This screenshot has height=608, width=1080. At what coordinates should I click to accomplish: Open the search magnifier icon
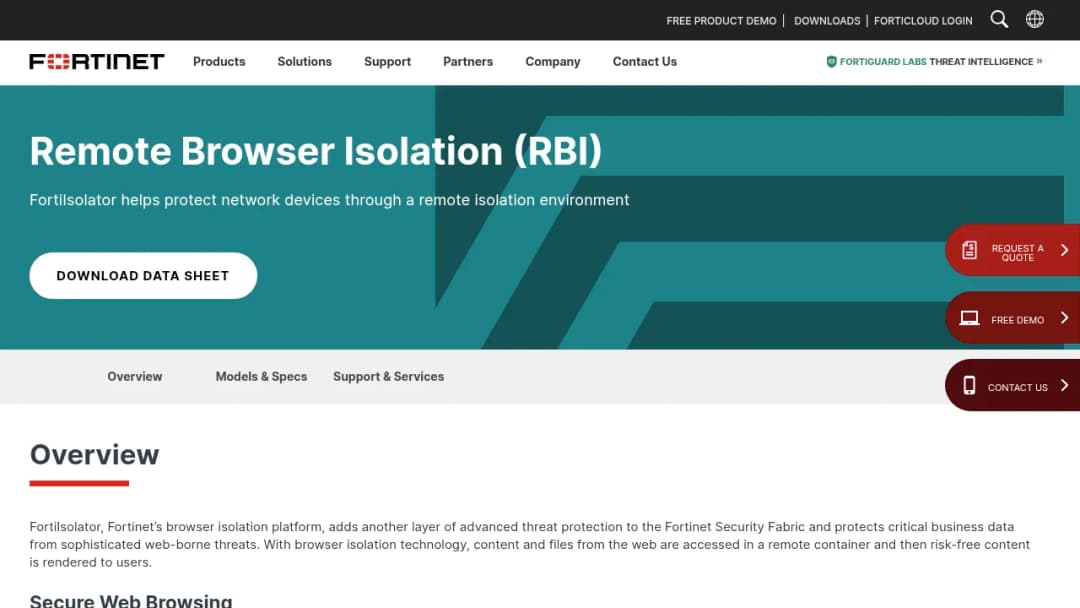(999, 19)
